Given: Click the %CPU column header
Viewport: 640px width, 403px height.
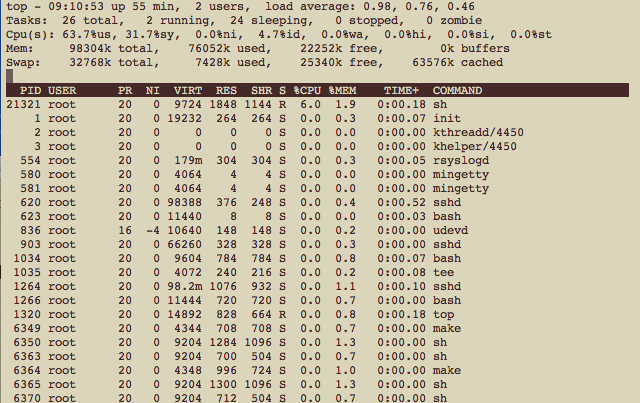Looking at the screenshot, I should click(310, 90).
